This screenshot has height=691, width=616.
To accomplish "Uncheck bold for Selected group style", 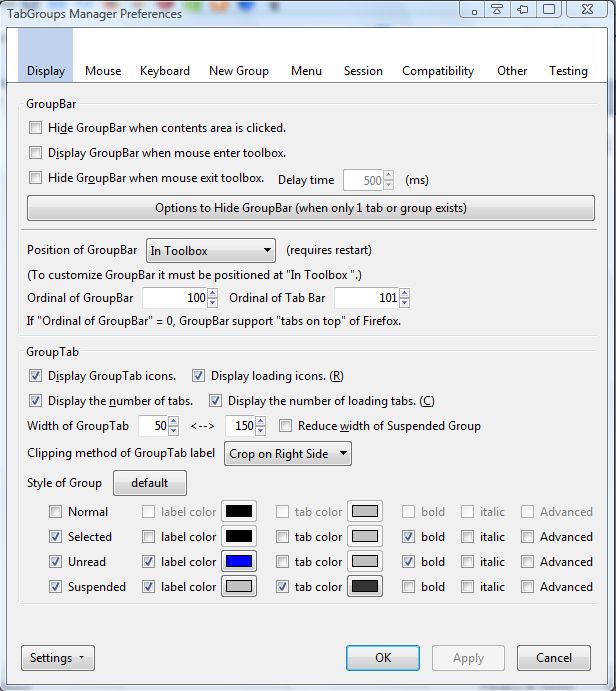I will coord(408,537).
